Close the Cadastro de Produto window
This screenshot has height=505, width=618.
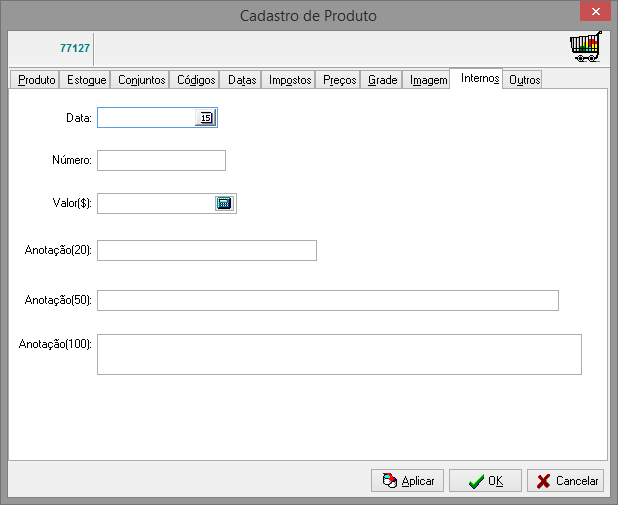[x=597, y=13]
